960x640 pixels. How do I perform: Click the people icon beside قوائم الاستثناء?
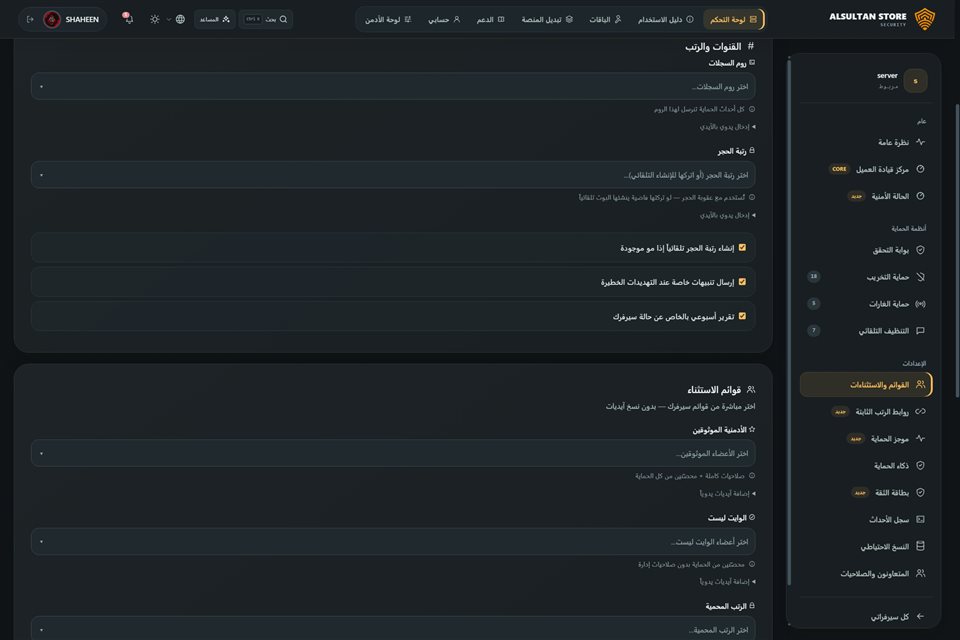click(751, 390)
